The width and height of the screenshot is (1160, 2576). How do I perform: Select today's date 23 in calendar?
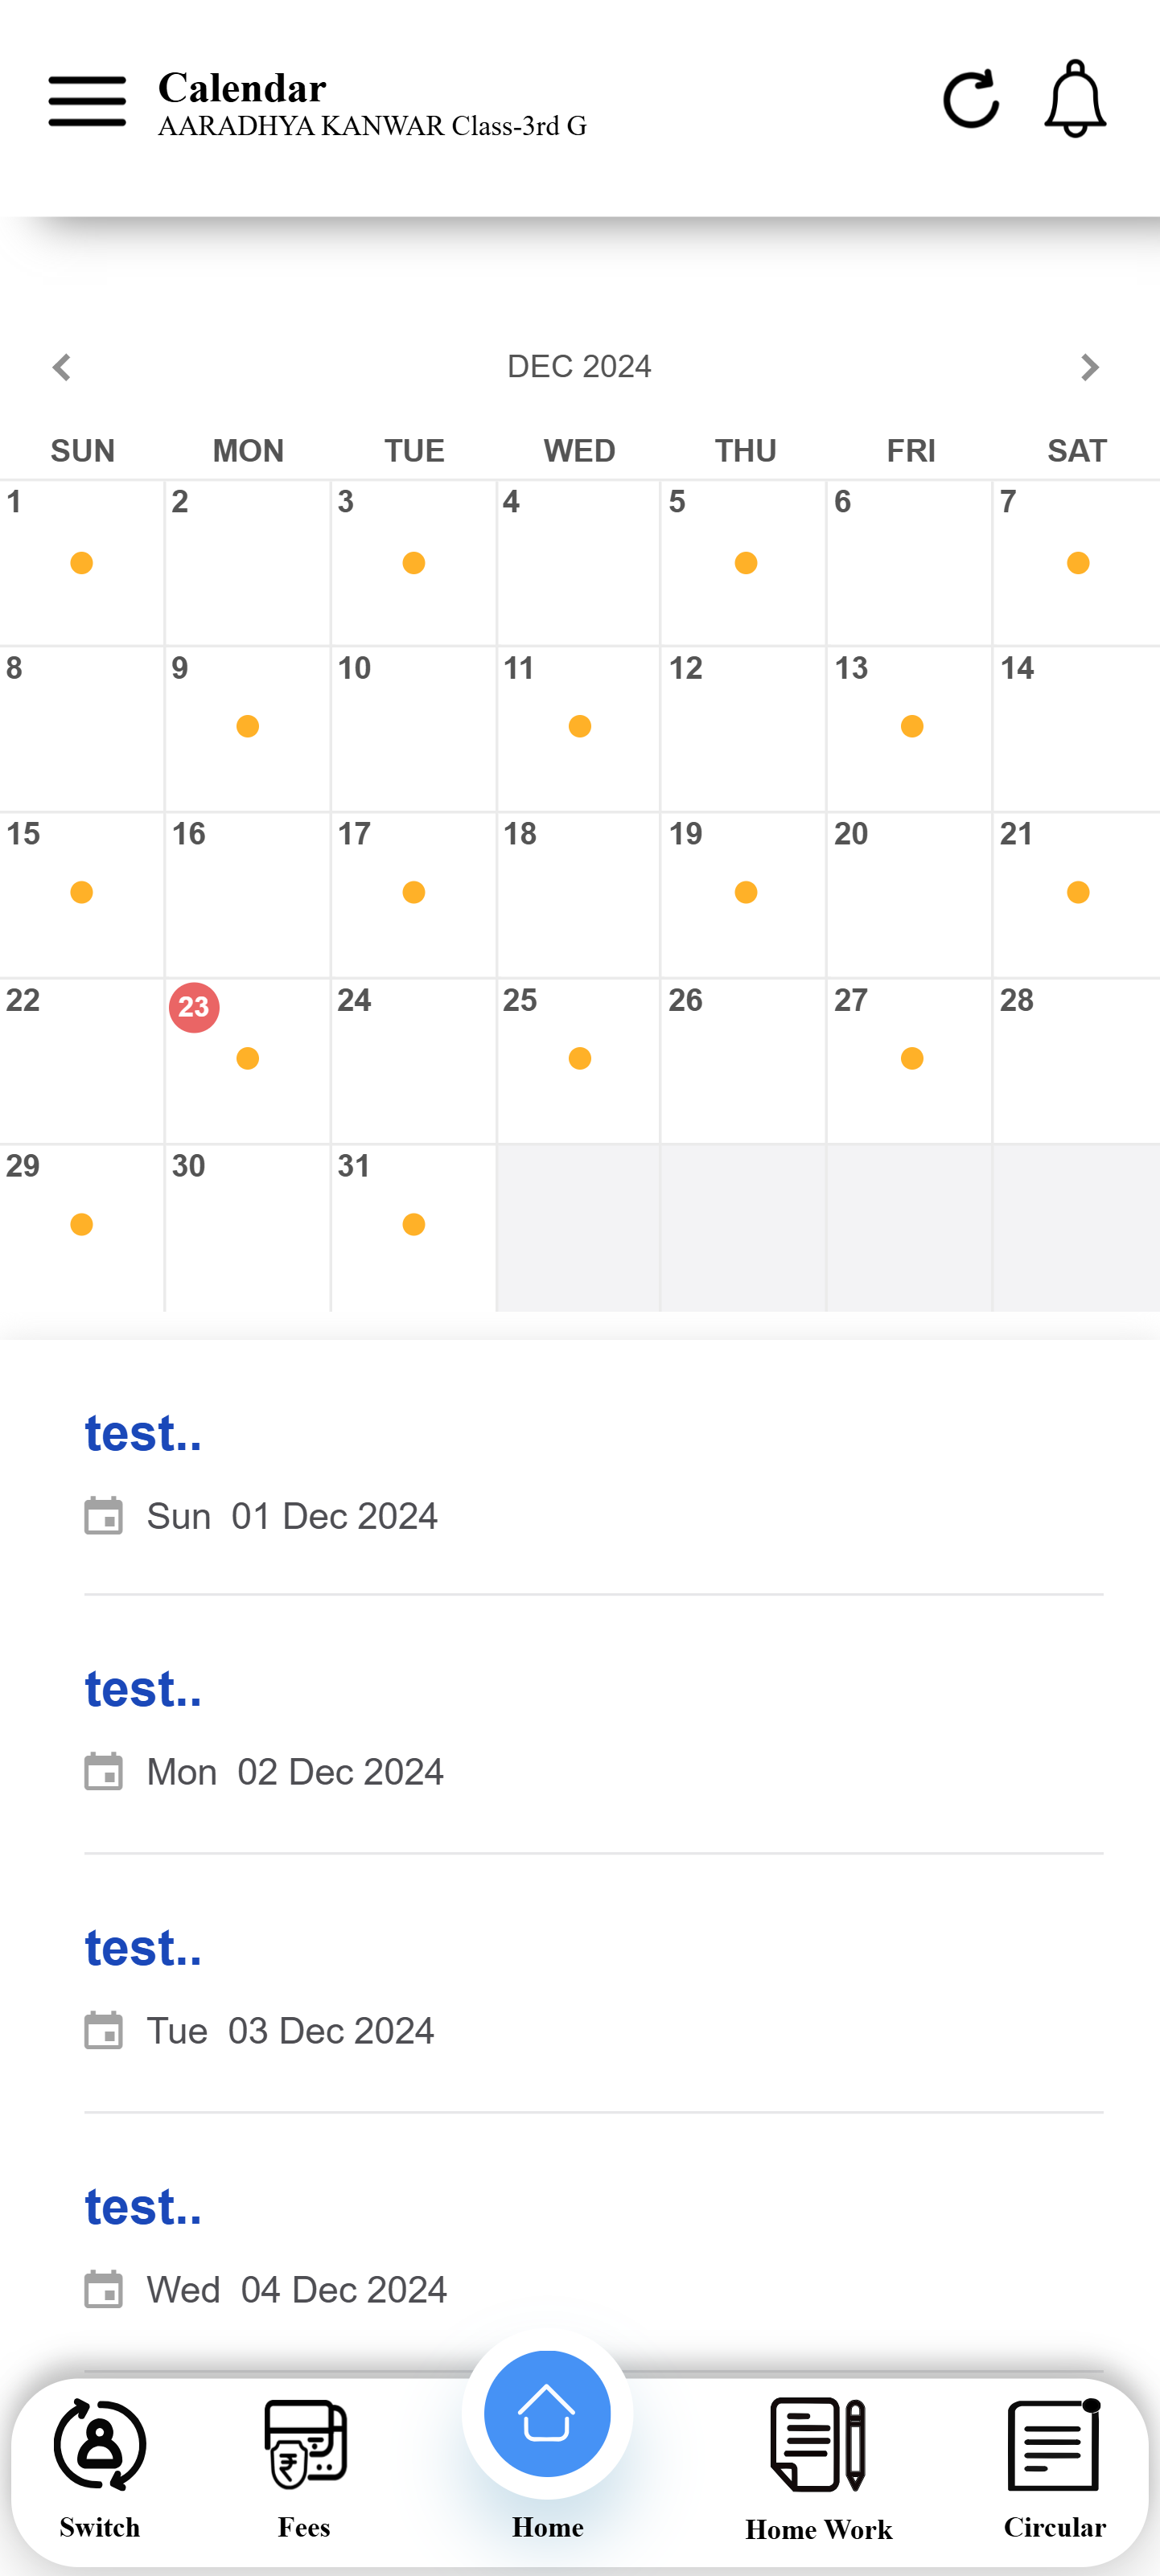(x=194, y=1007)
